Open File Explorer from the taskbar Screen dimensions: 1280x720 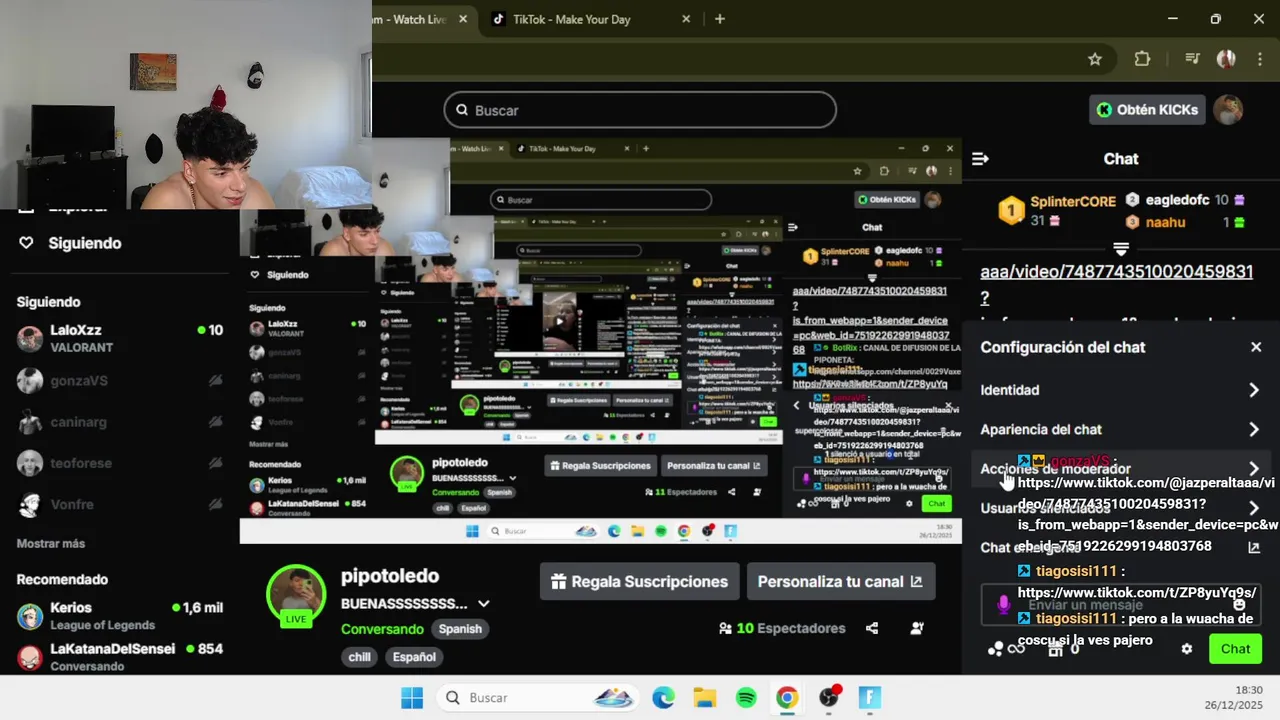tap(705, 698)
